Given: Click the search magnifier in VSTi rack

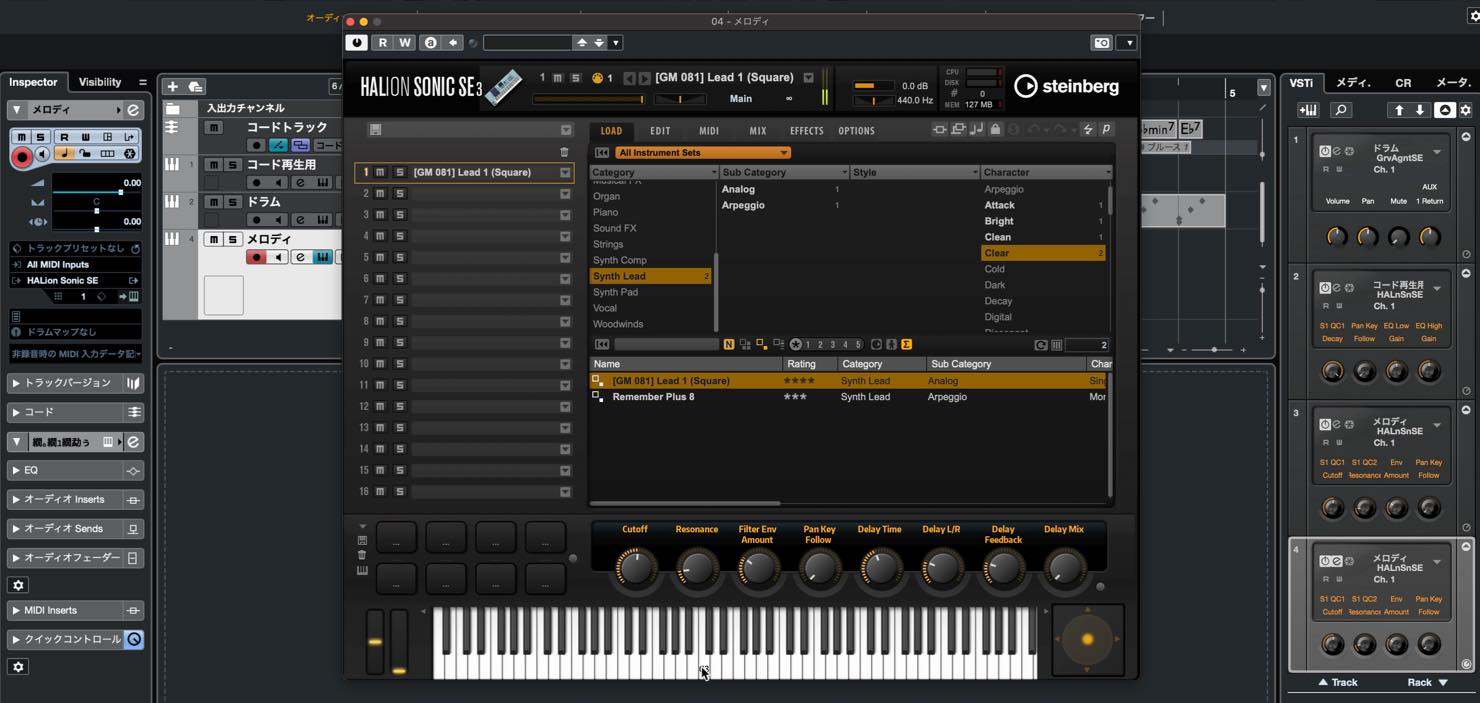Looking at the screenshot, I should [1341, 110].
